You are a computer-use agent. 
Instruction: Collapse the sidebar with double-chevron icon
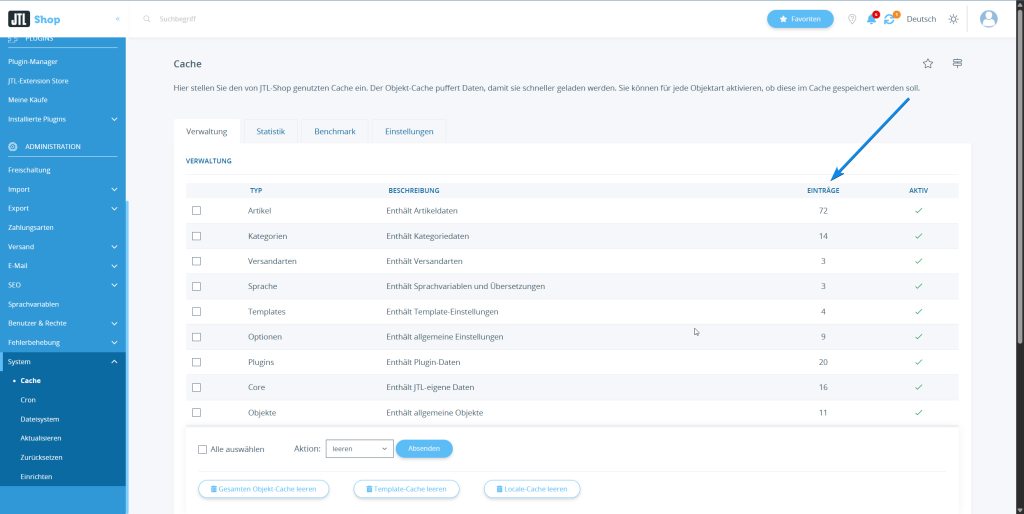point(117,19)
